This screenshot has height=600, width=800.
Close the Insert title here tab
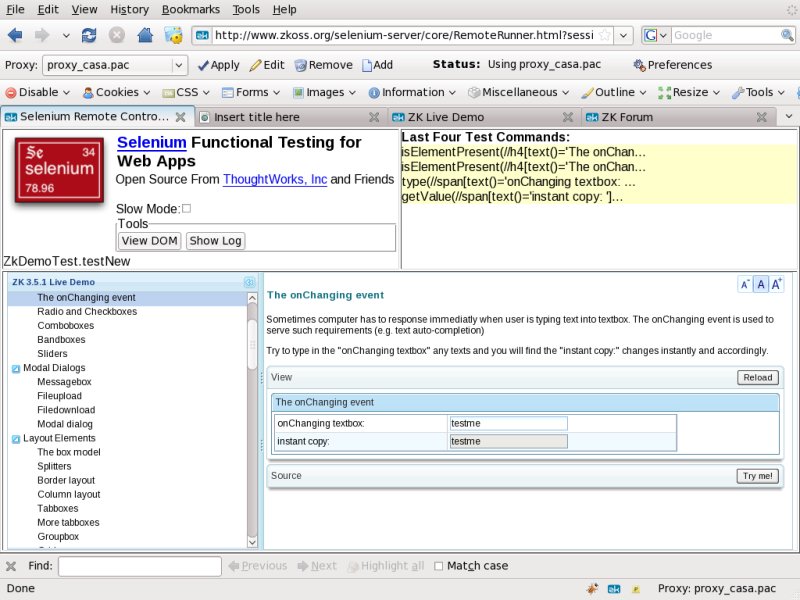374,117
